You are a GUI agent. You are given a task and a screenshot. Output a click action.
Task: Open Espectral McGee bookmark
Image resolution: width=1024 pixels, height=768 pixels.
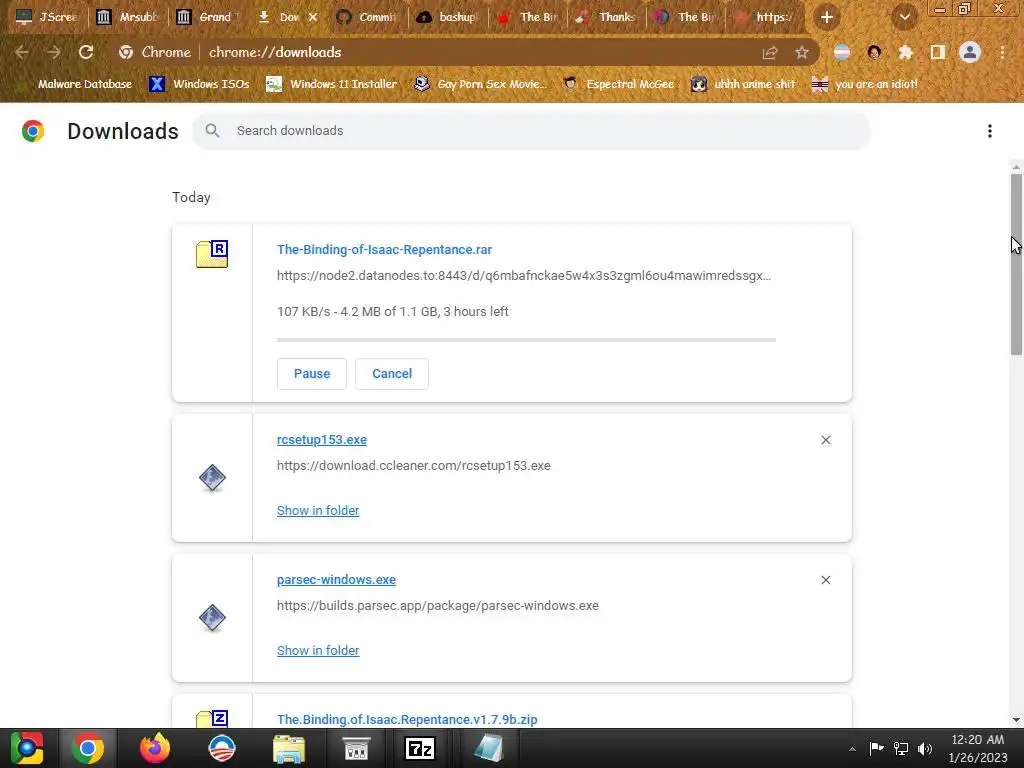point(618,84)
